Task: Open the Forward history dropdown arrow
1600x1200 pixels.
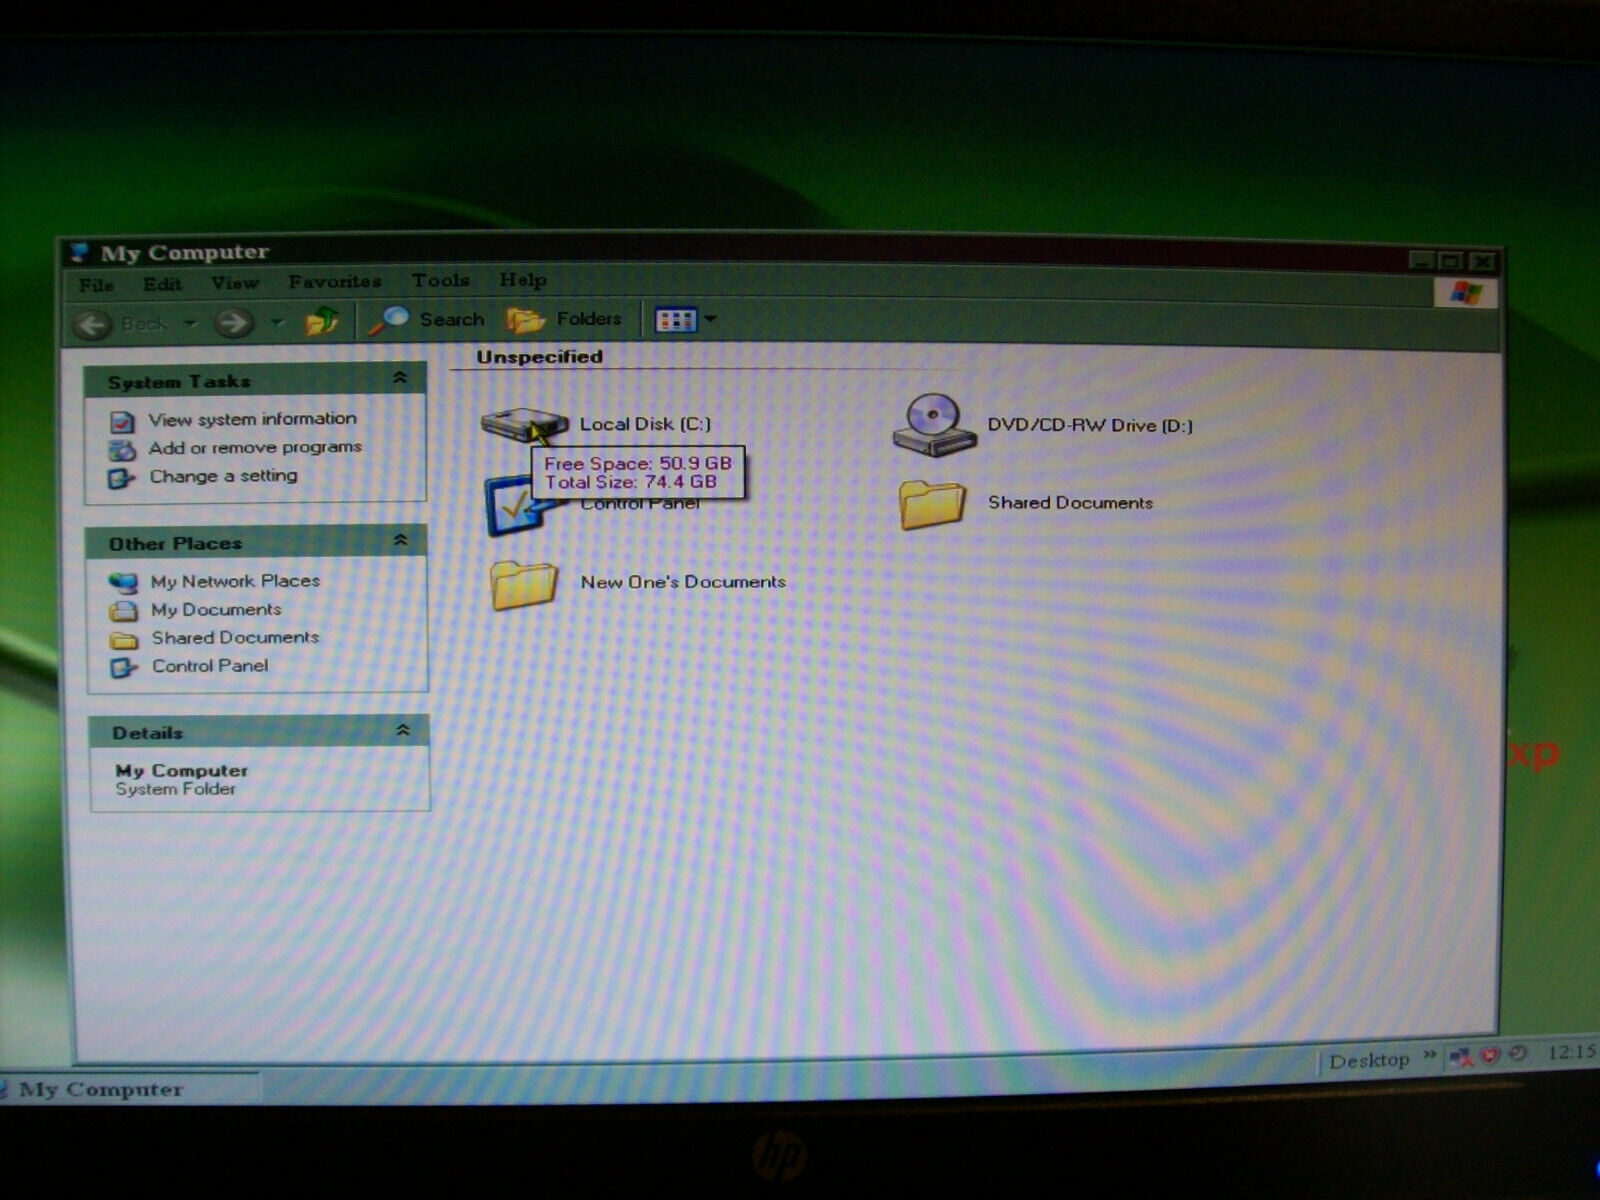Action: [277, 322]
